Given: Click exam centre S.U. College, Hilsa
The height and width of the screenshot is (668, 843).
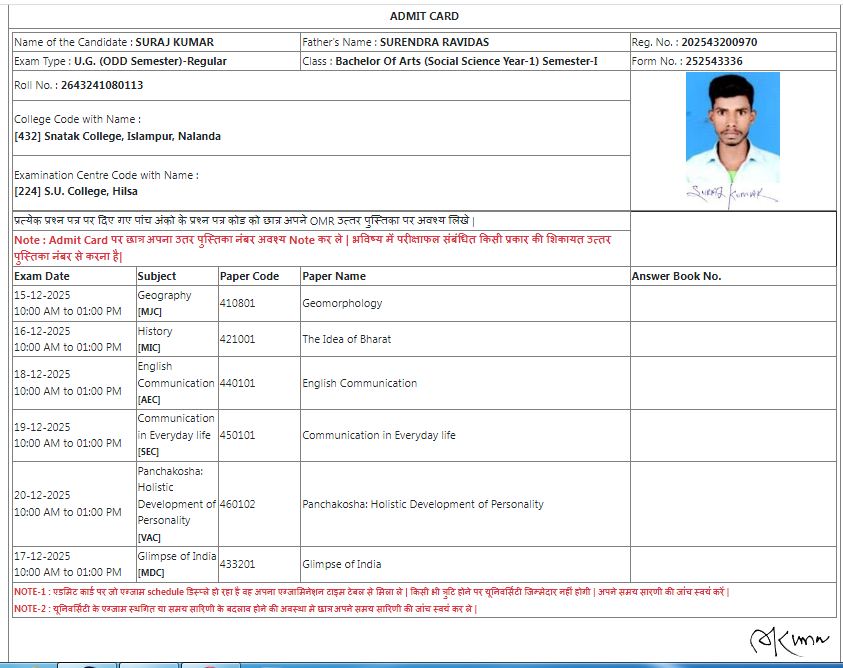Looking at the screenshot, I should (x=76, y=191).
